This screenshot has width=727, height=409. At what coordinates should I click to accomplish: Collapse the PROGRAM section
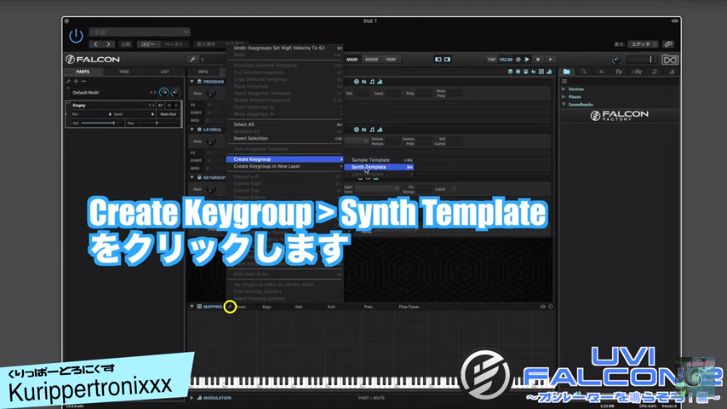pyautogui.click(x=192, y=82)
